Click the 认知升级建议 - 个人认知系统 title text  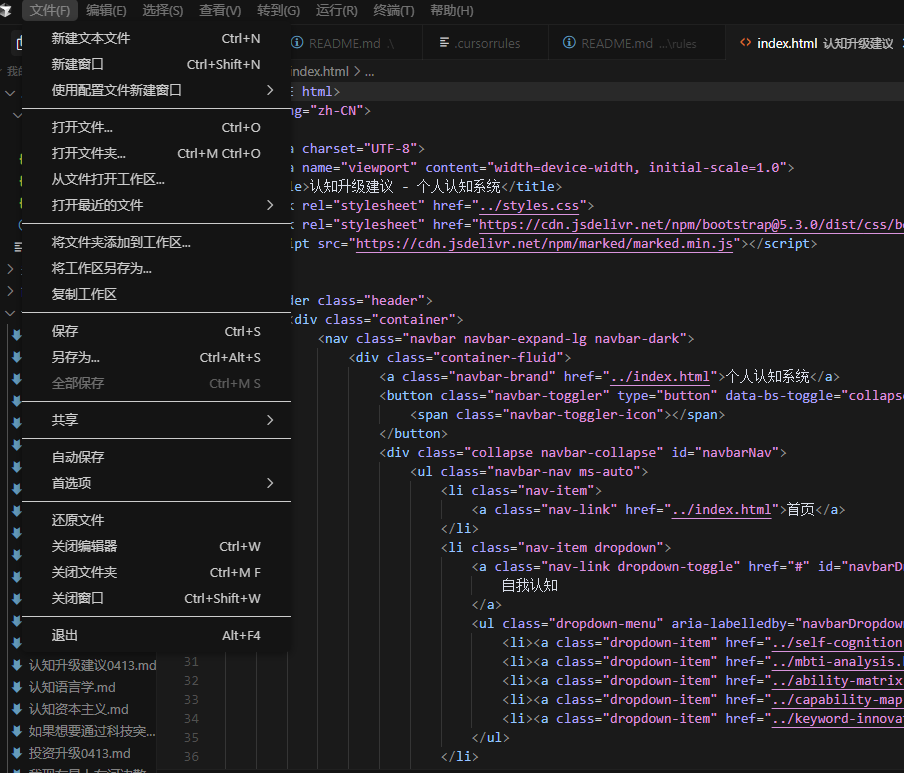pos(405,187)
